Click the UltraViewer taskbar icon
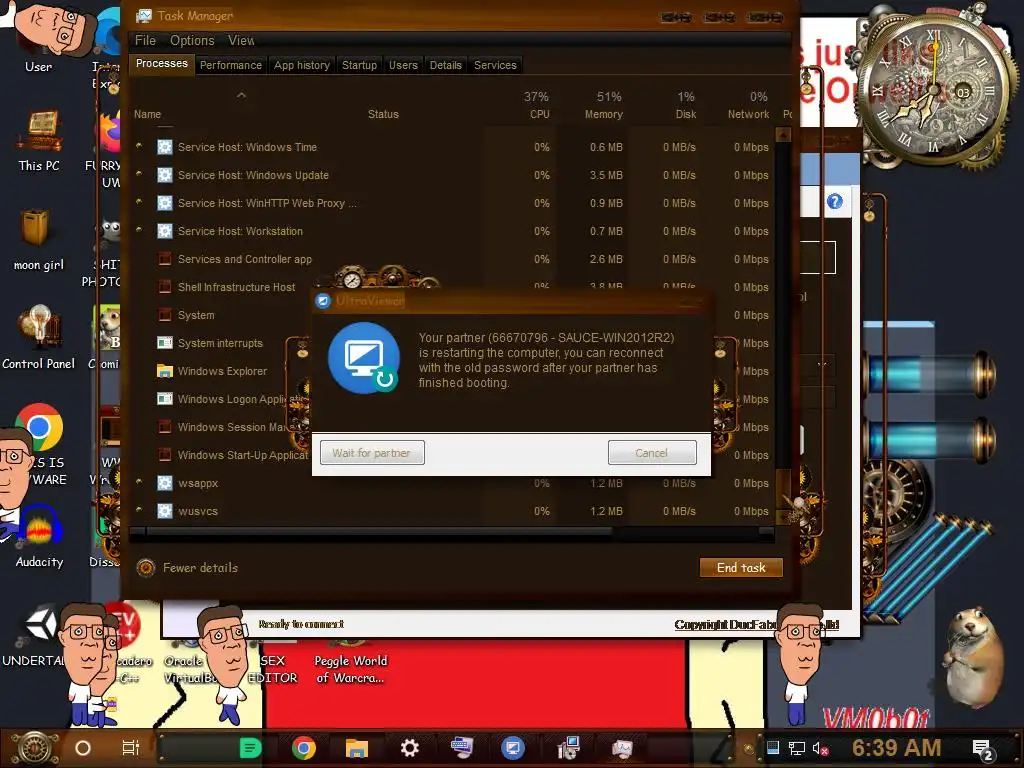Image resolution: width=1024 pixels, height=768 pixels. (x=513, y=748)
